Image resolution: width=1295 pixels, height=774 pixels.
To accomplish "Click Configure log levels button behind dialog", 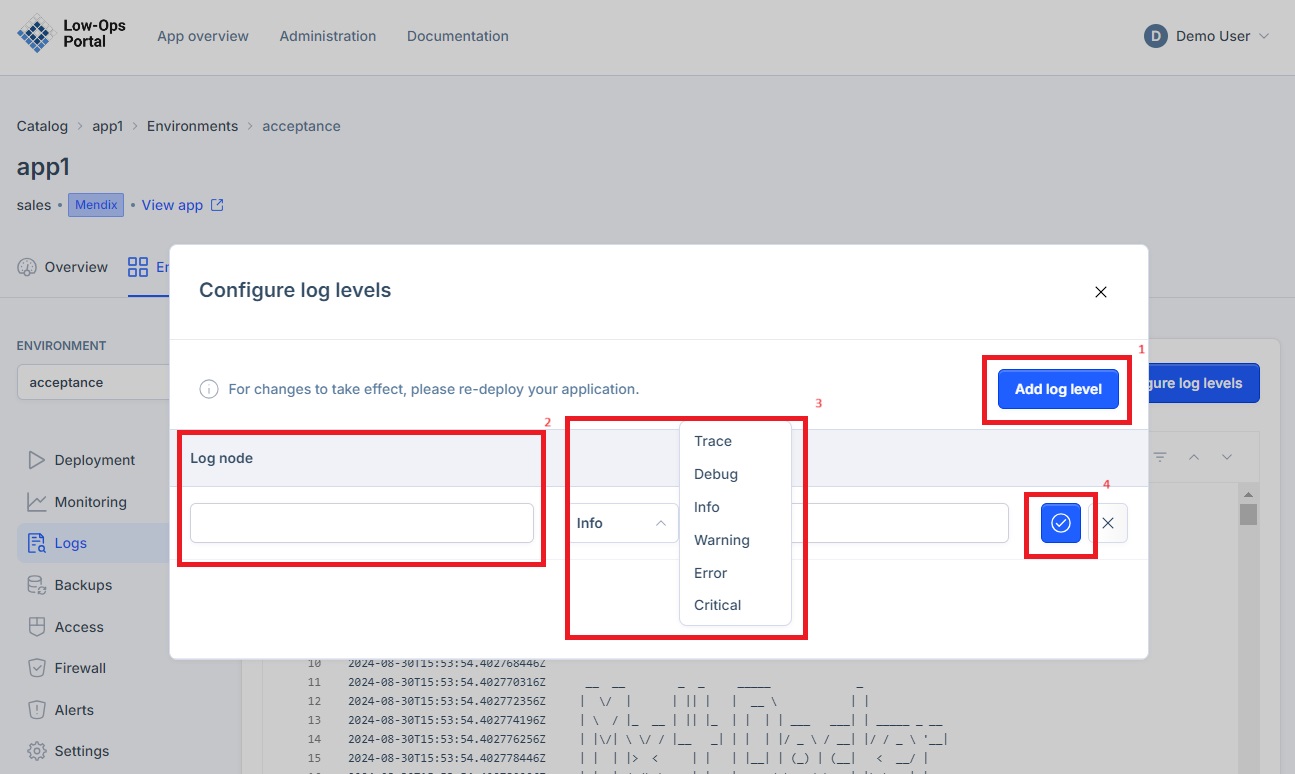I will (1203, 383).
